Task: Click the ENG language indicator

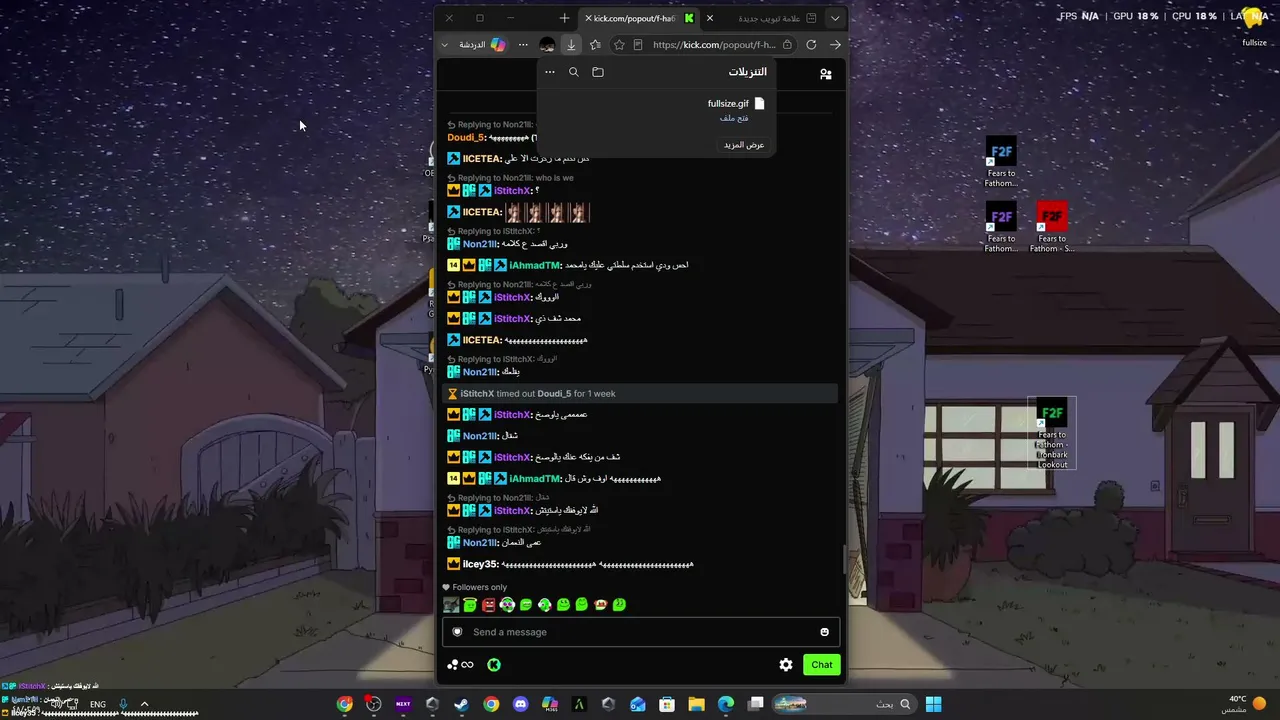Action: pyautogui.click(x=98, y=704)
